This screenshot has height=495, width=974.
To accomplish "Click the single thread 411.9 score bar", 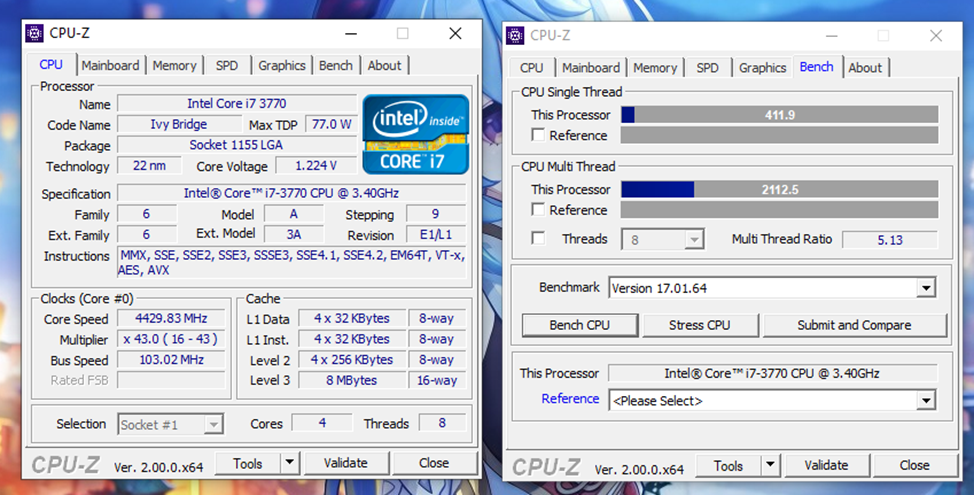I will pos(780,114).
